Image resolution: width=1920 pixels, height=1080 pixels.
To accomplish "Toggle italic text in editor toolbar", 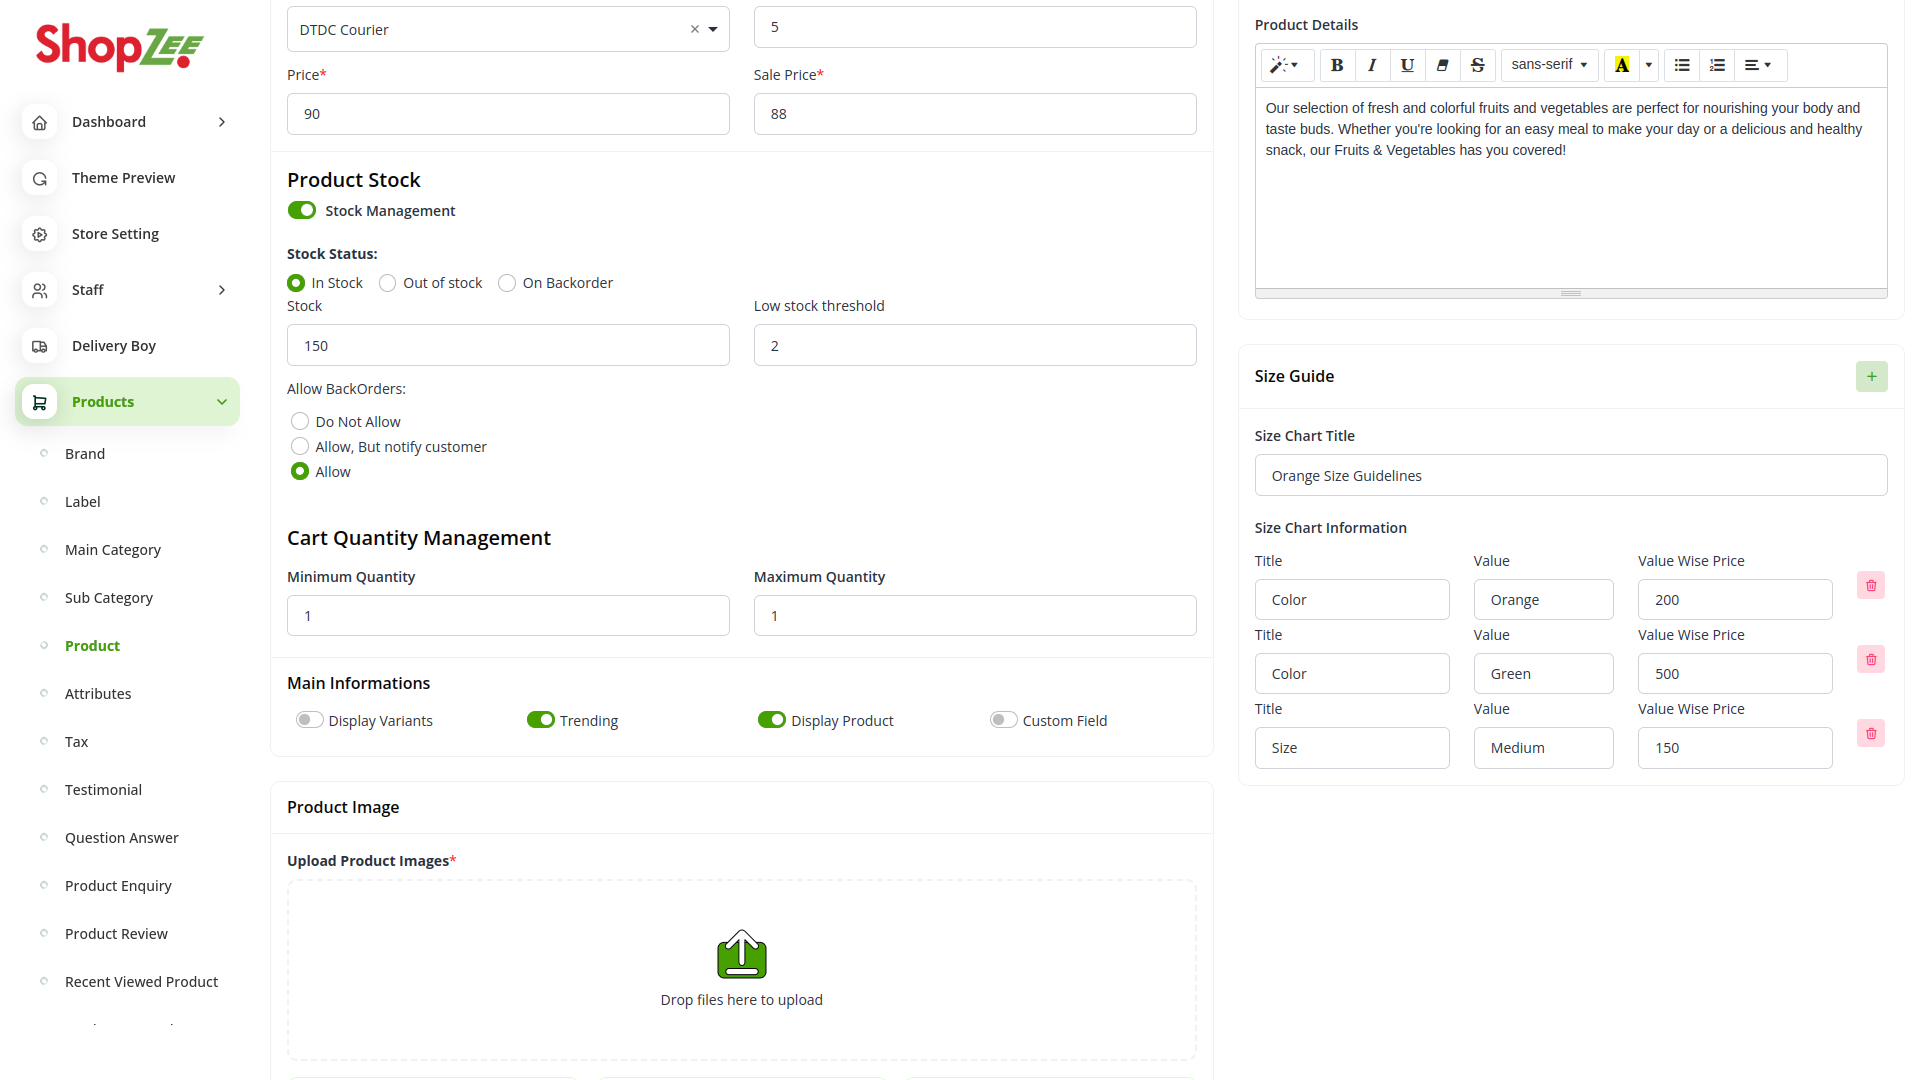I will 1372,65.
